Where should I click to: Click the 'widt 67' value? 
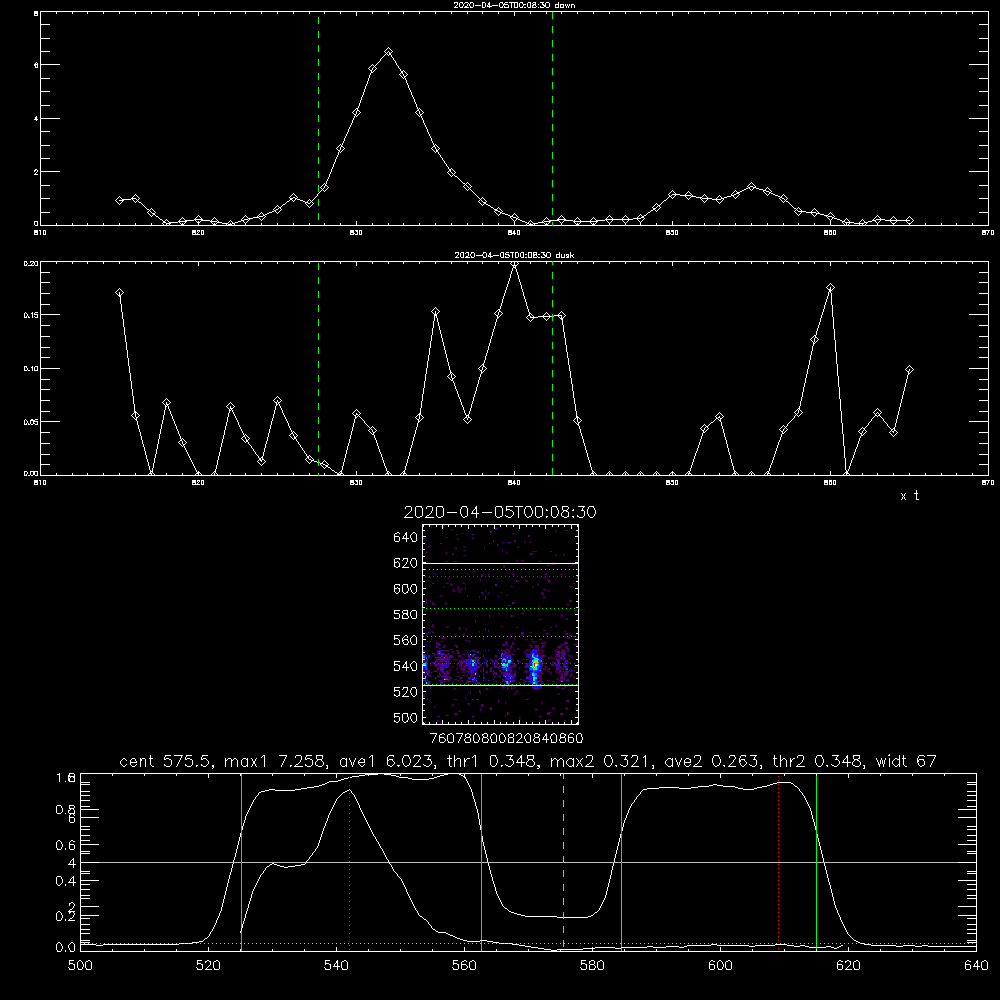point(906,761)
